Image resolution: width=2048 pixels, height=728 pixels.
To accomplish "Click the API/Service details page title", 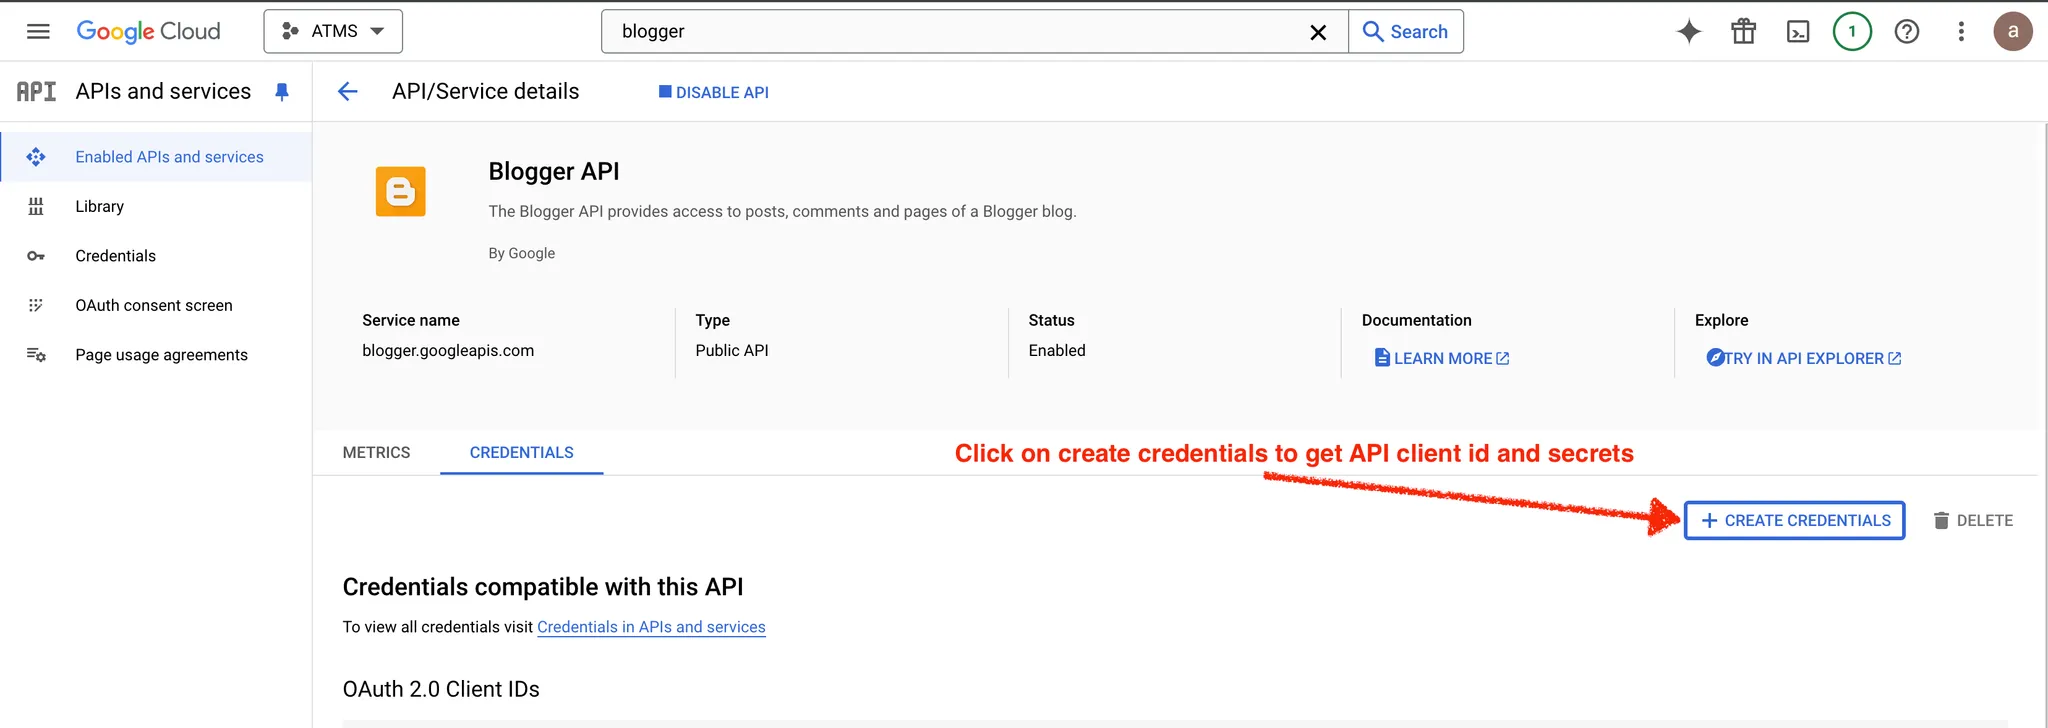I will click(485, 91).
